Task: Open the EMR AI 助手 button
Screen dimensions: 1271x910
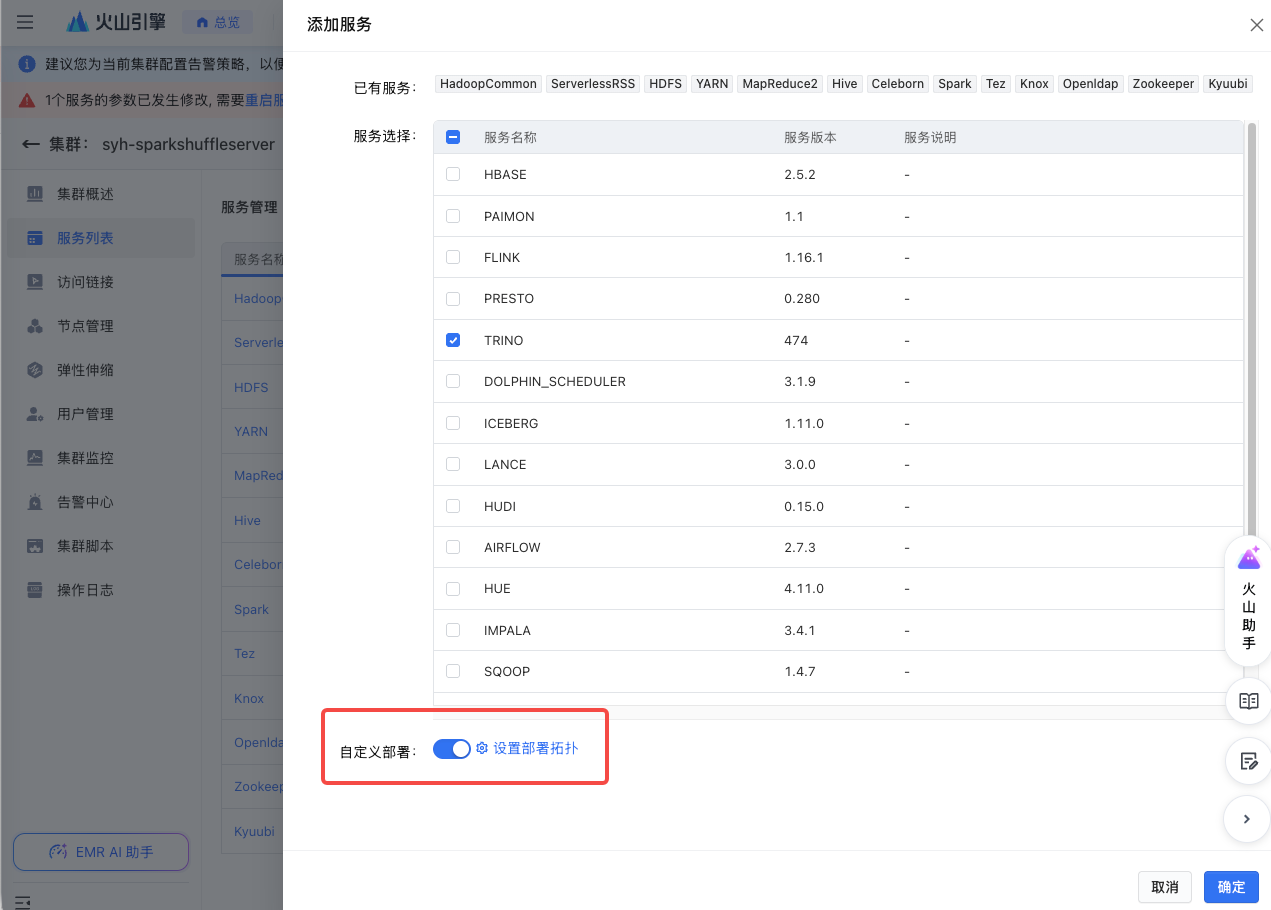Action: point(101,852)
